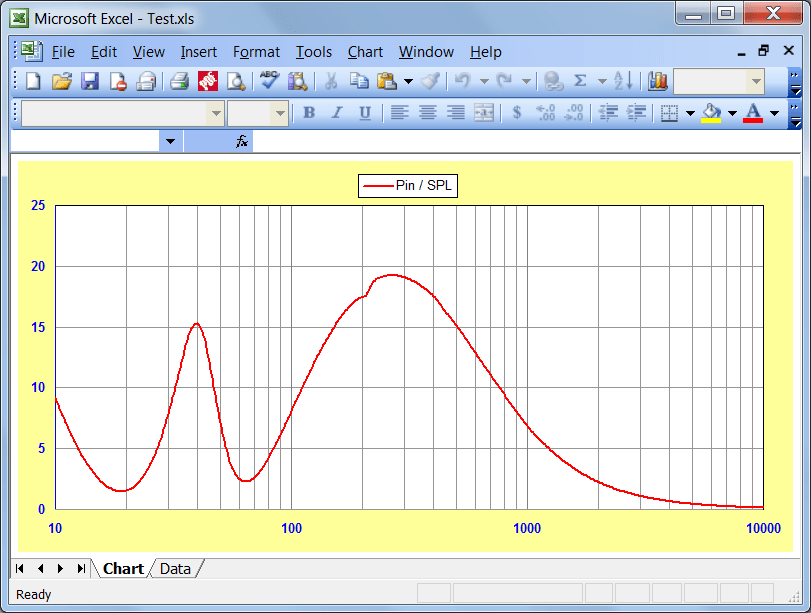The height and width of the screenshot is (613, 811).
Task: Toggle Bold formatting
Action: click(x=309, y=112)
